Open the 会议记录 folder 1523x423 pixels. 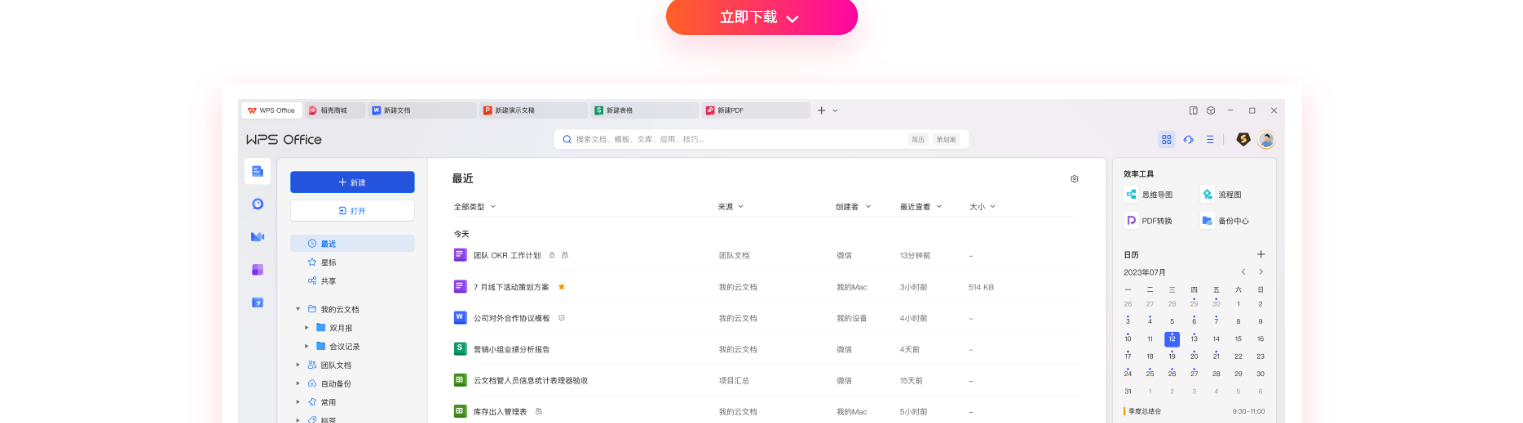pos(337,346)
